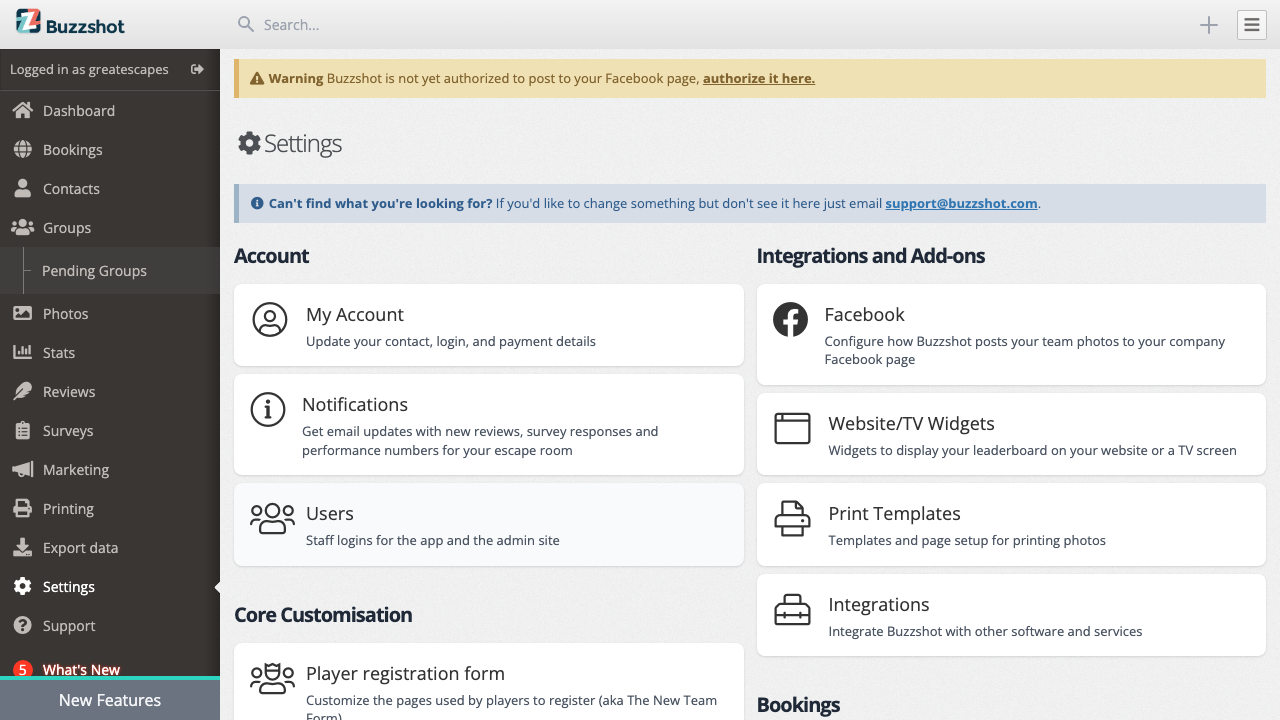Log out with the icon beside greatescapes

coord(197,70)
